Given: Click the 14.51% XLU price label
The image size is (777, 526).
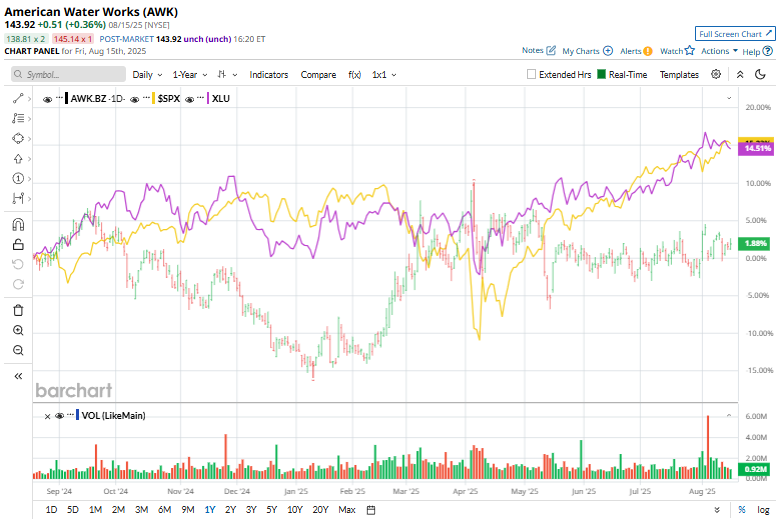Looking at the screenshot, I should (756, 148).
